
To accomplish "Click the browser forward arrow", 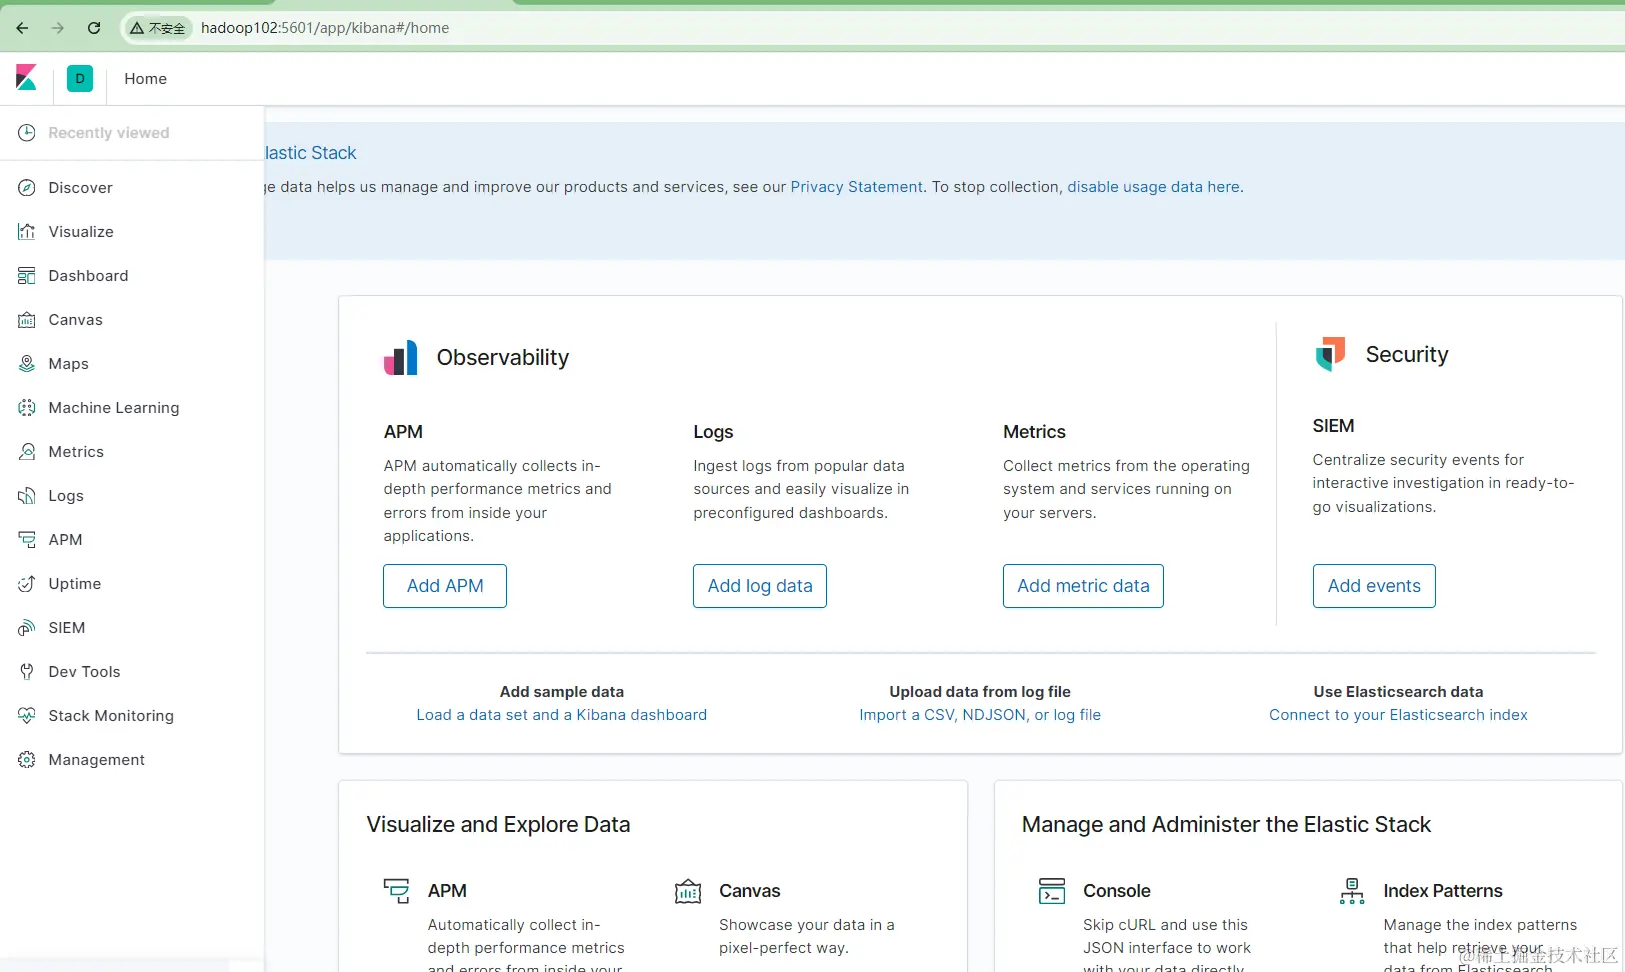I will point(58,28).
